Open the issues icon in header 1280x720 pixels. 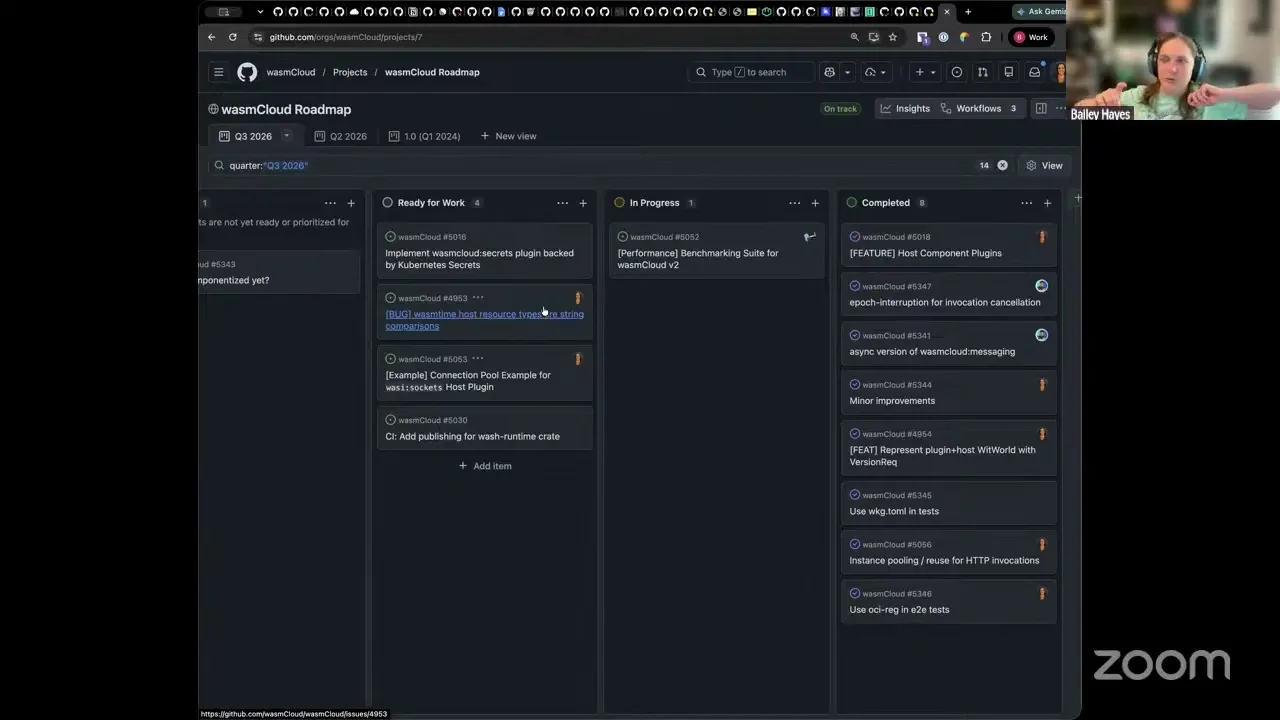[956, 72]
